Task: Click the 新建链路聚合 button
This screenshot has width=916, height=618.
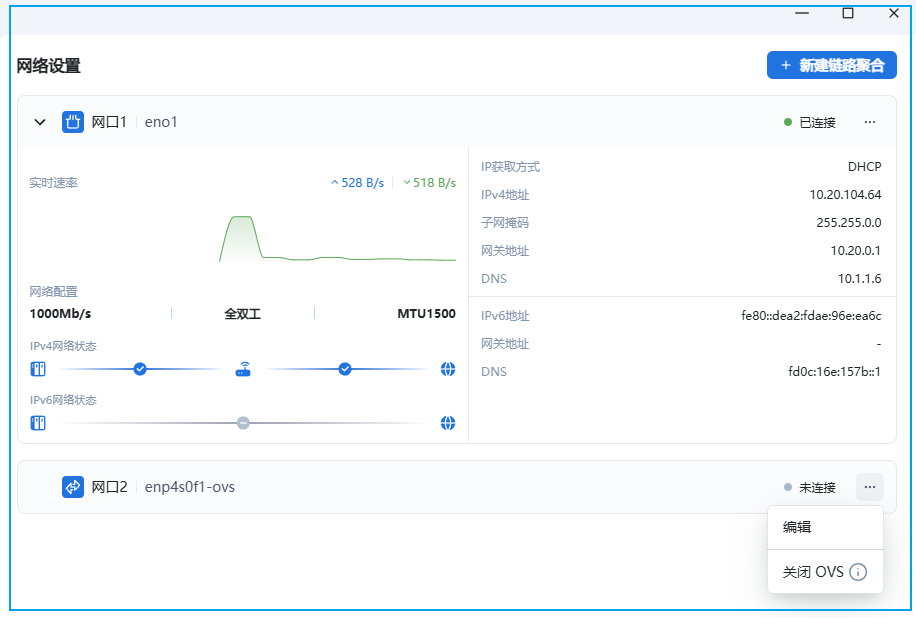Action: (x=832, y=65)
